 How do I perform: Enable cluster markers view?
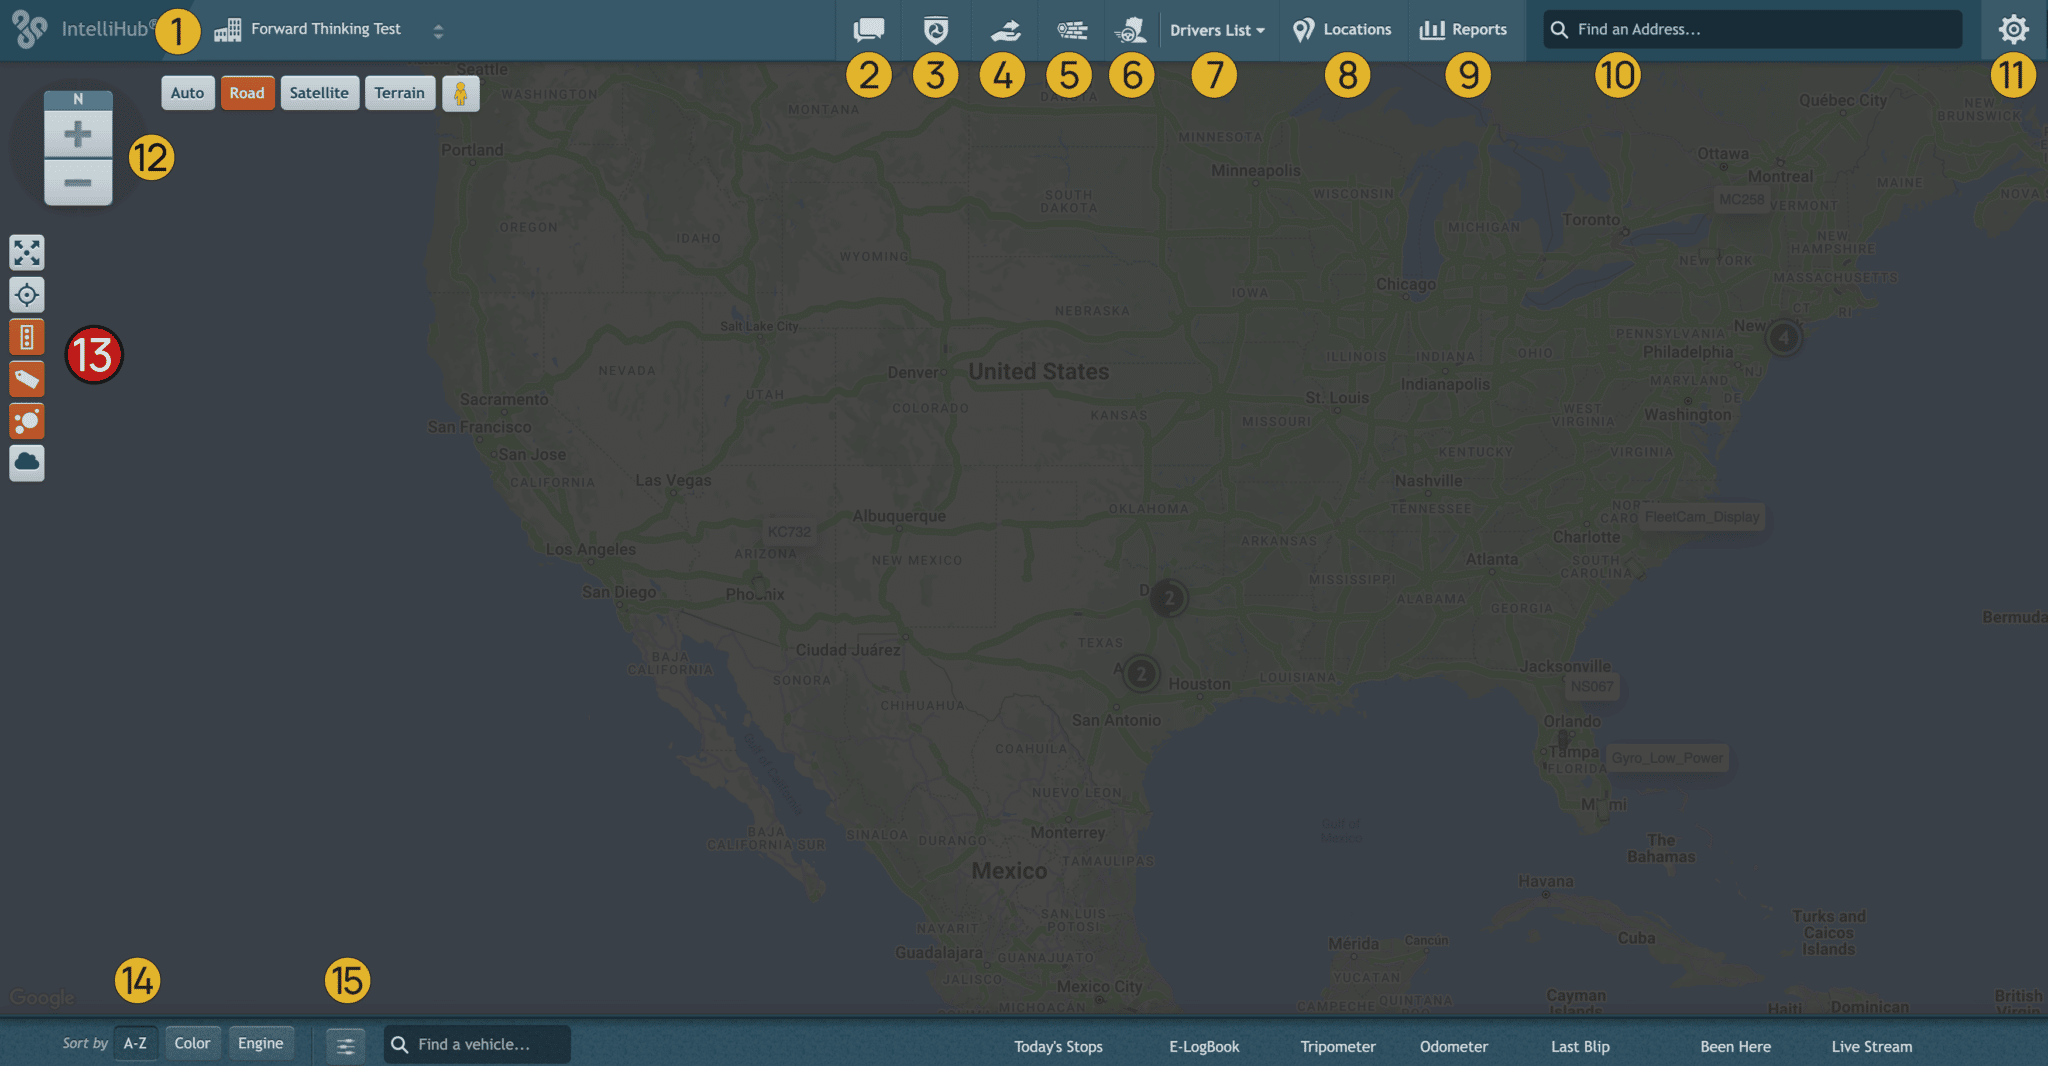(27, 421)
